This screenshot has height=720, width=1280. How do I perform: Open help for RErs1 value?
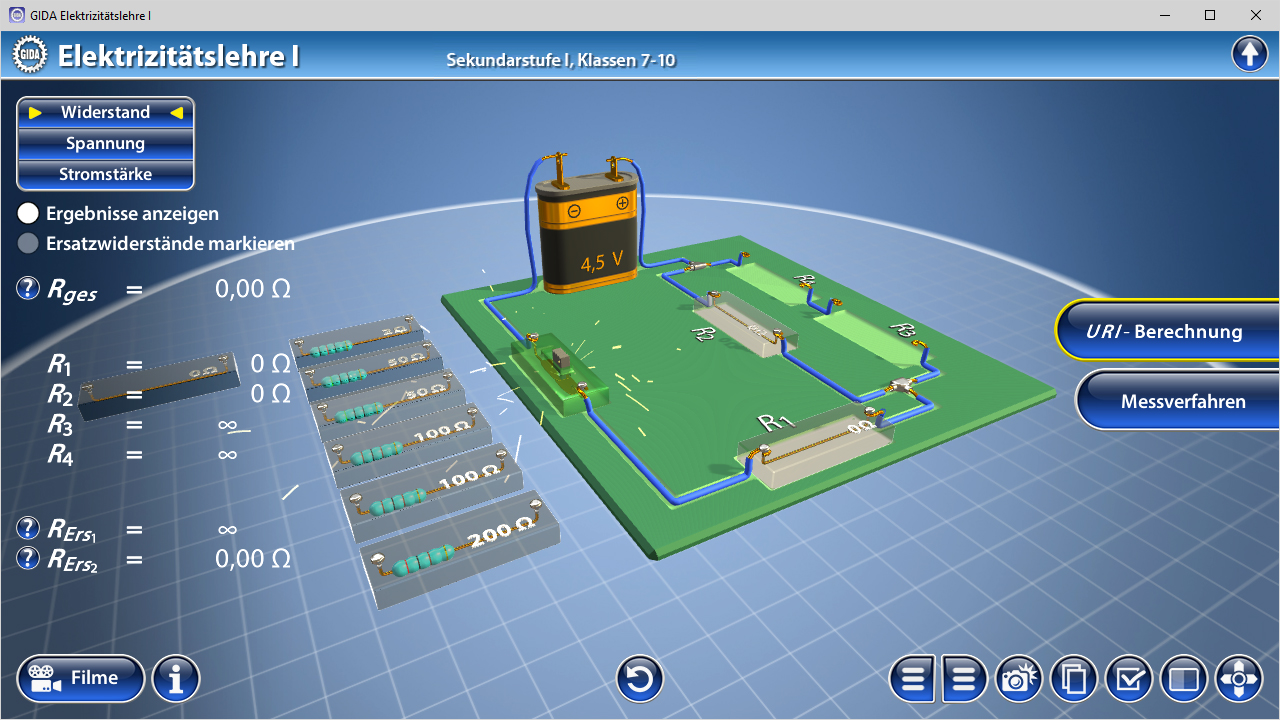28,528
